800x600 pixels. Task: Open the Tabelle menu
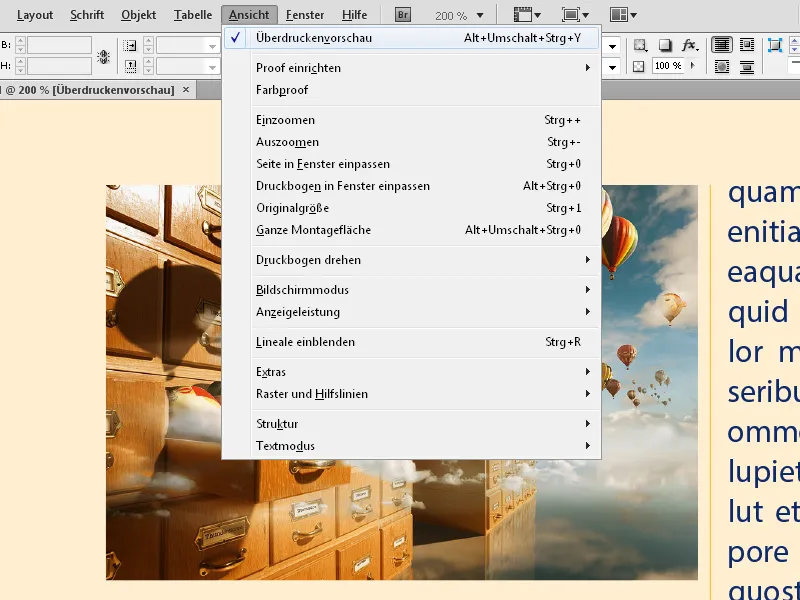pos(192,15)
